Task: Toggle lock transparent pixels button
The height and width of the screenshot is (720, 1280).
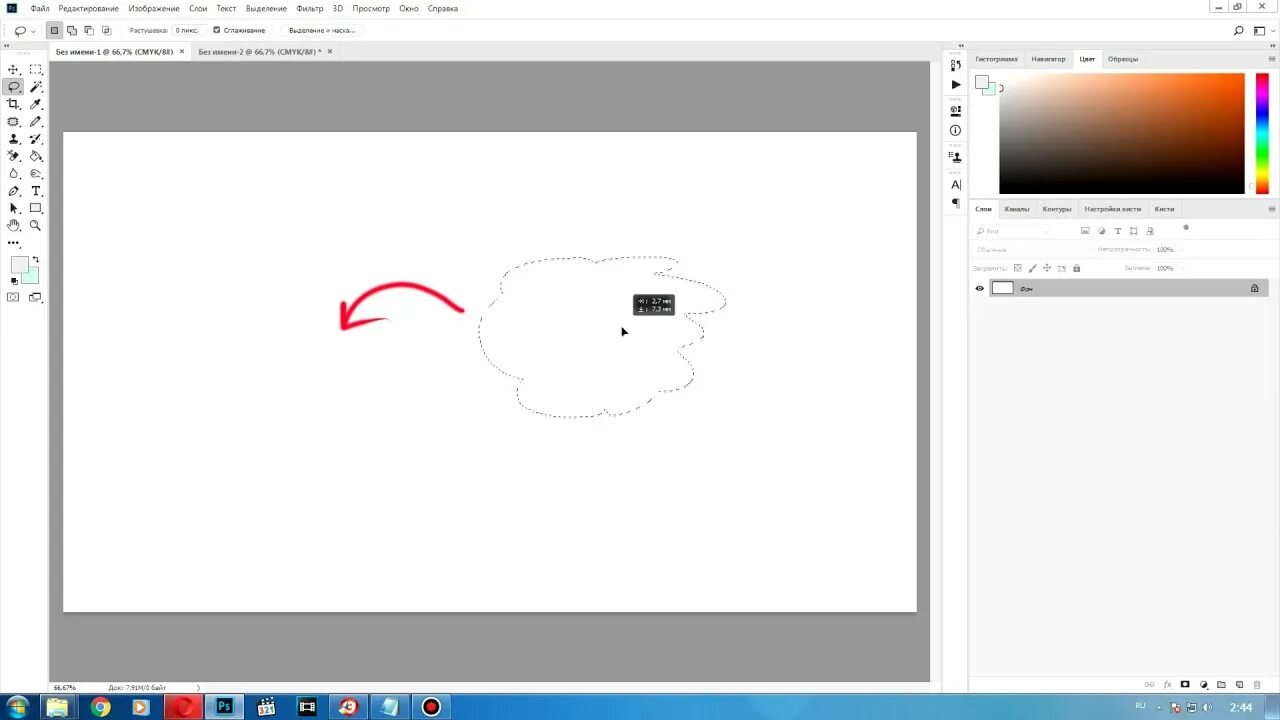Action: (1018, 268)
